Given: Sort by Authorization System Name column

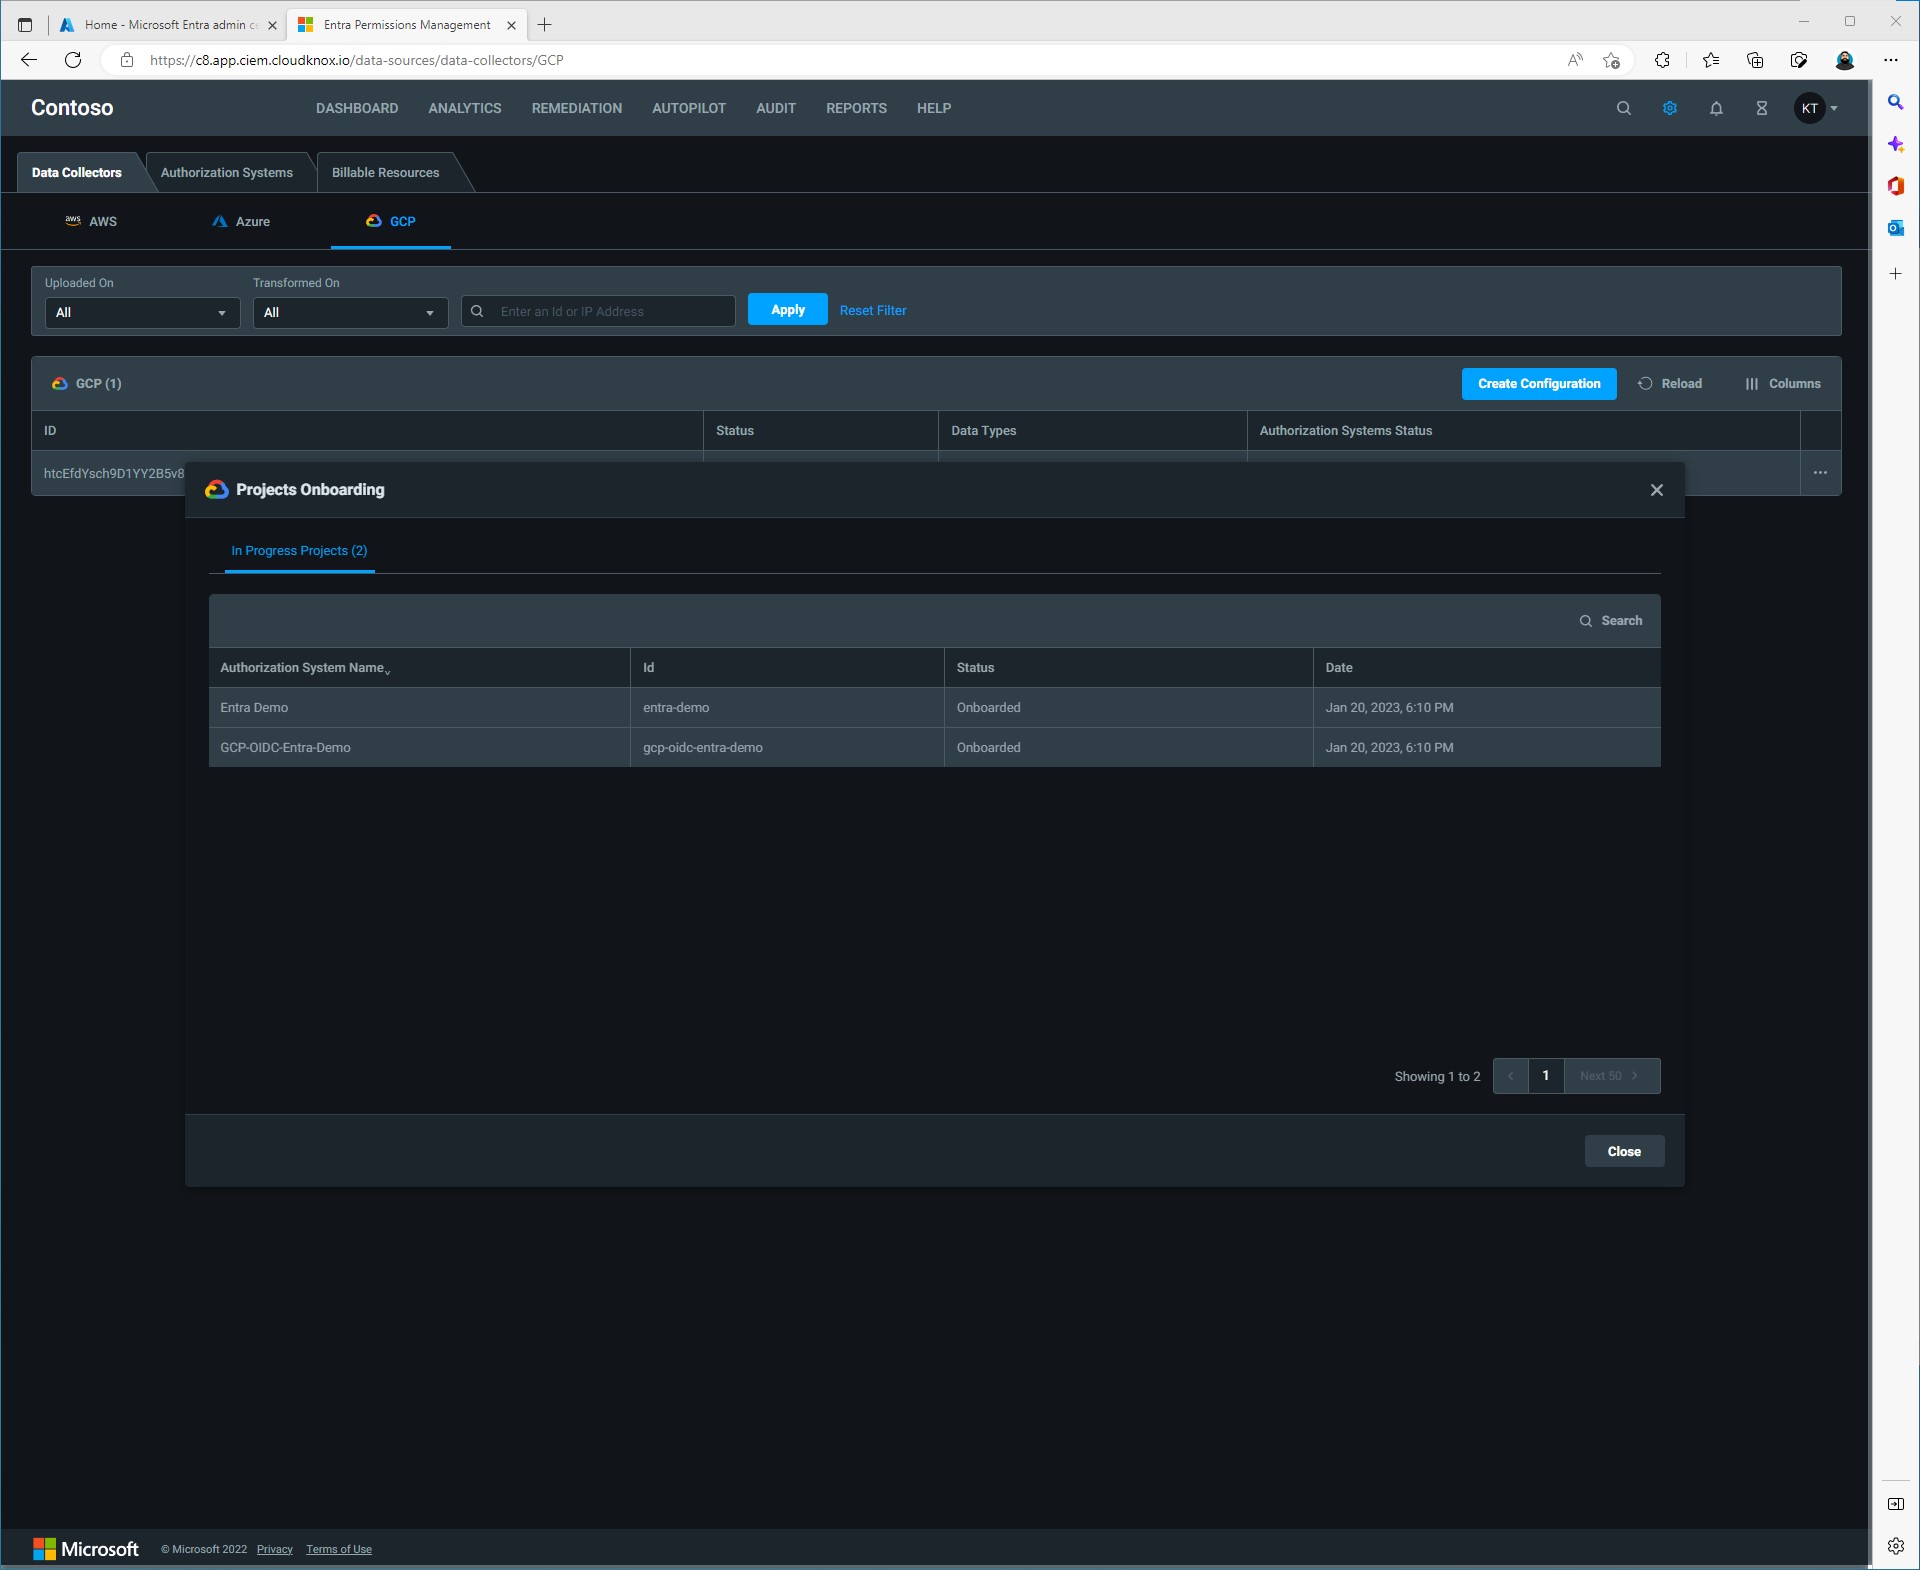Looking at the screenshot, I should (x=304, y=668).
